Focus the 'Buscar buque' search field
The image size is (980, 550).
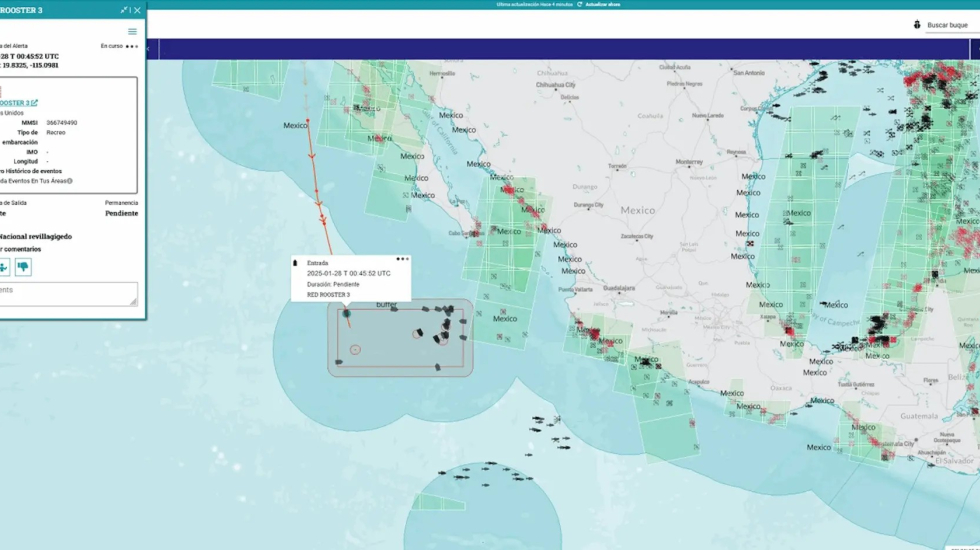(951, 26)
